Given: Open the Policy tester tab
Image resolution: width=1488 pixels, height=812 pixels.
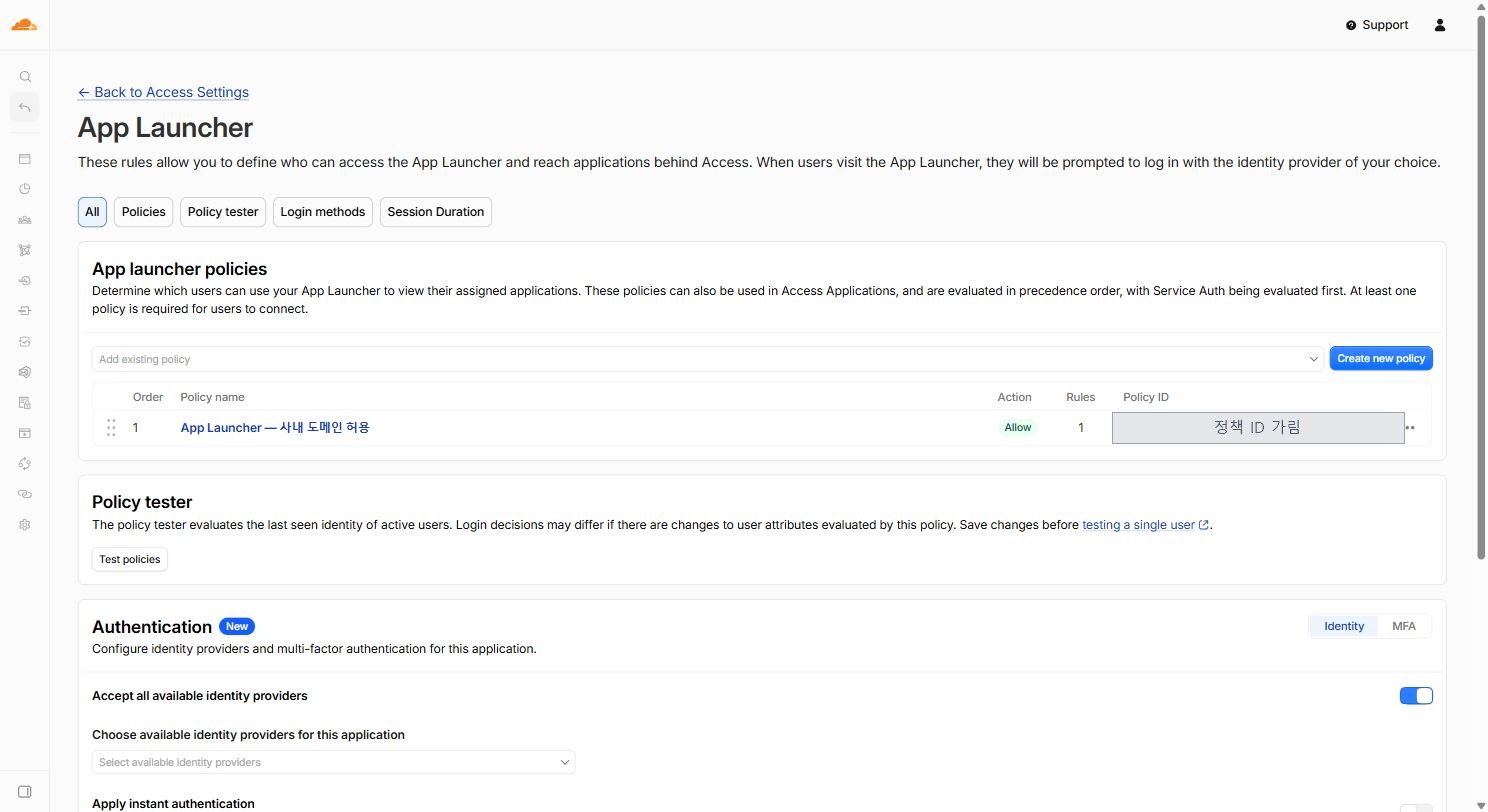Looking at the screenshot, I should (223, 212).
